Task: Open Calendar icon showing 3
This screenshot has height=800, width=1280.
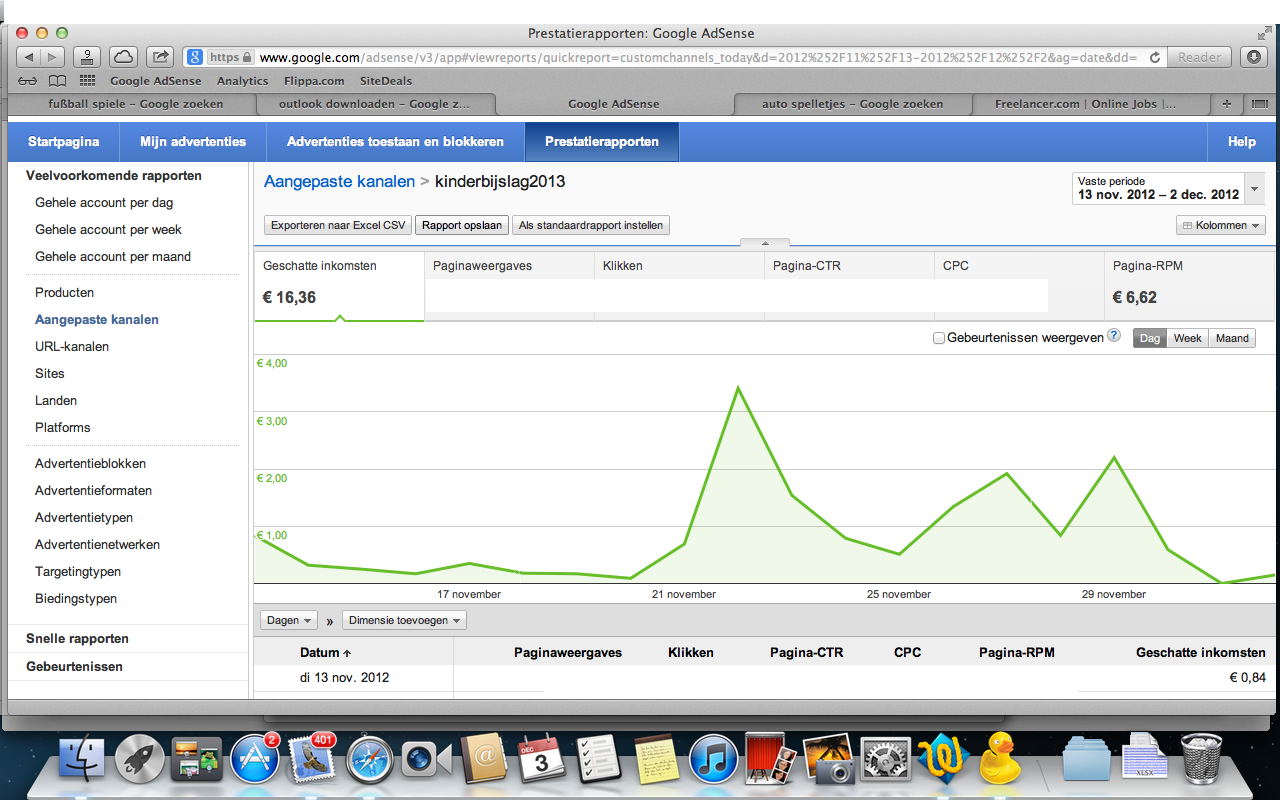Action: pos(542,761)
